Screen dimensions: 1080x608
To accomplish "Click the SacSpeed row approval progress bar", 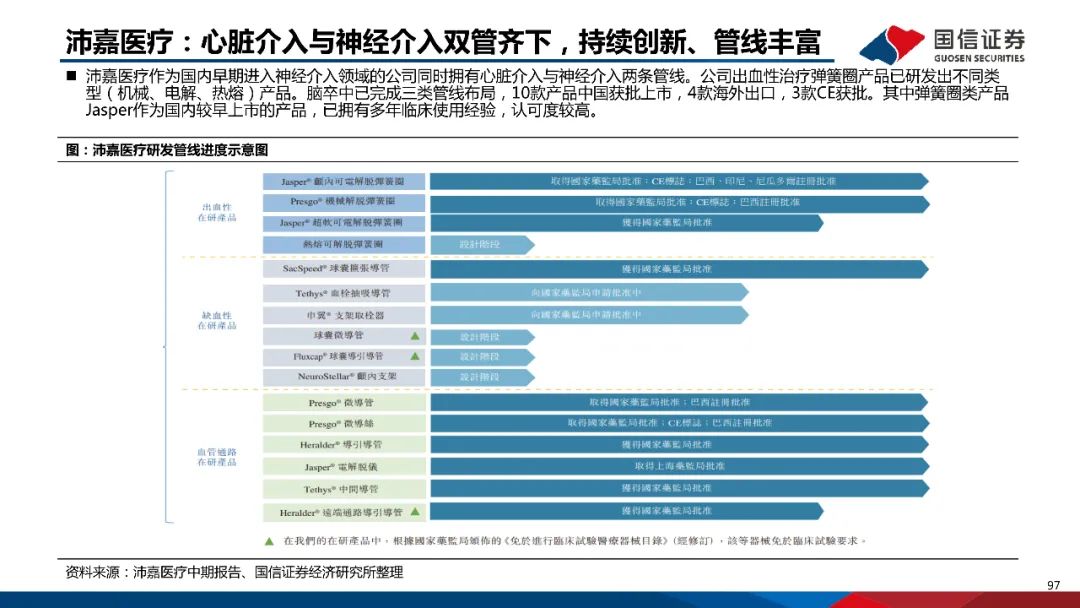I will pos(679,269).
